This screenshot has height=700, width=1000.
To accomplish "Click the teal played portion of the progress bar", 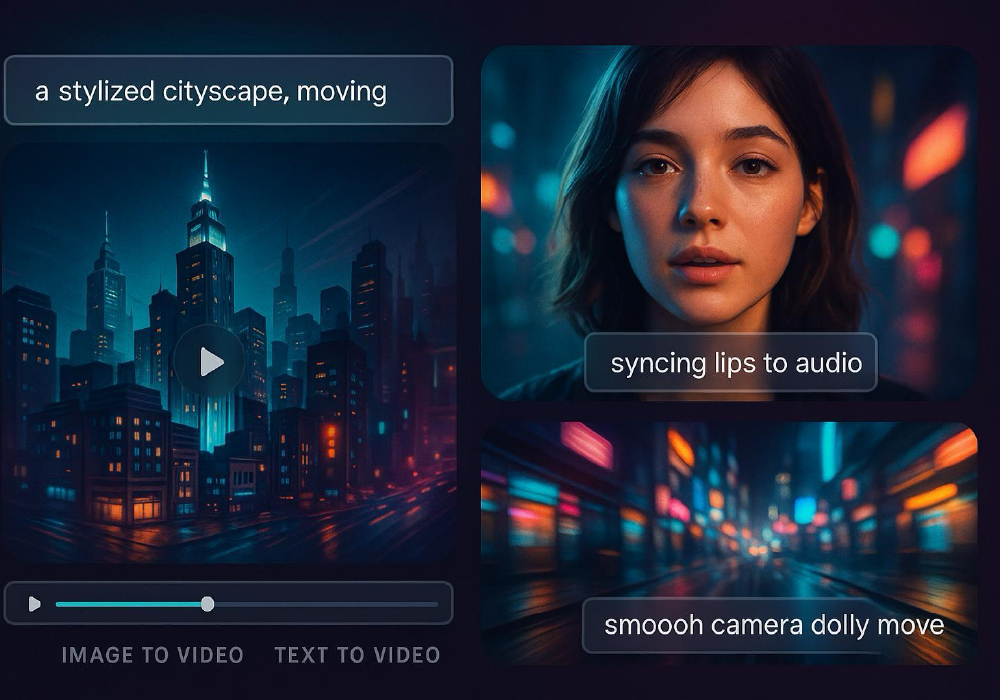I will point(130,604).
